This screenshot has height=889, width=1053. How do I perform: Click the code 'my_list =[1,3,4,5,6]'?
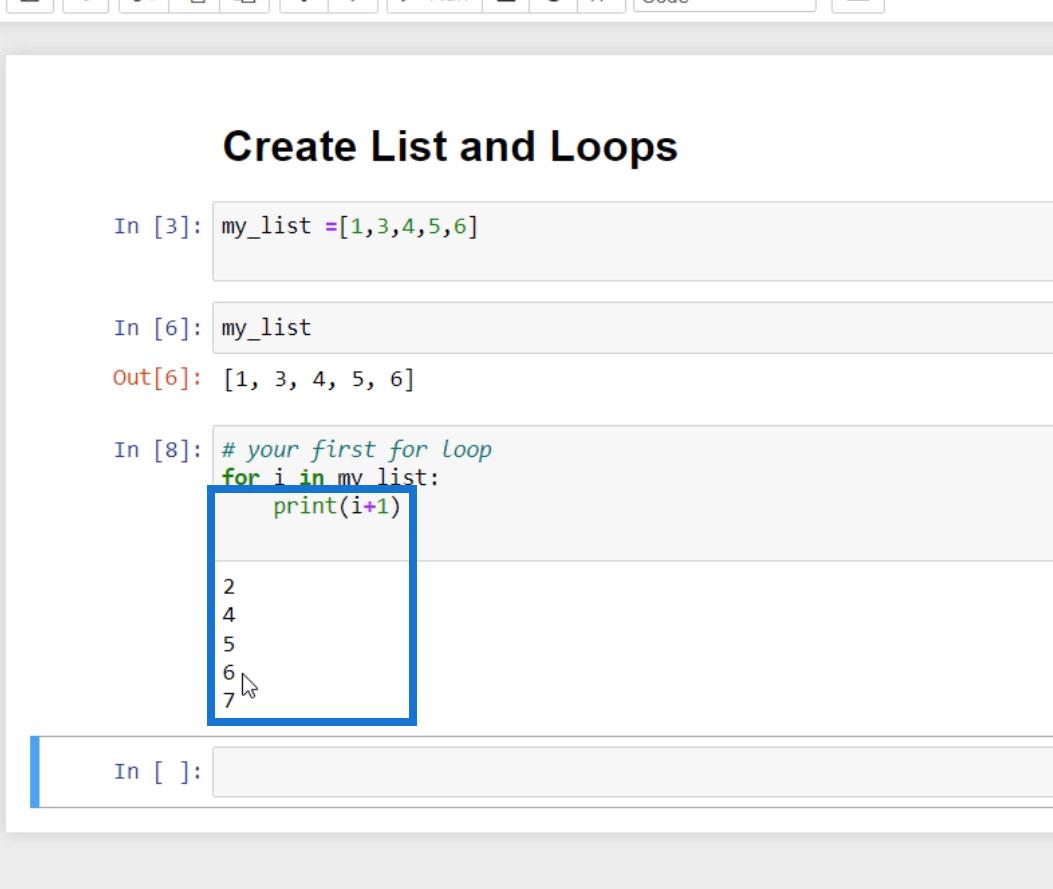pyautogui.click(x=350, y=226)
